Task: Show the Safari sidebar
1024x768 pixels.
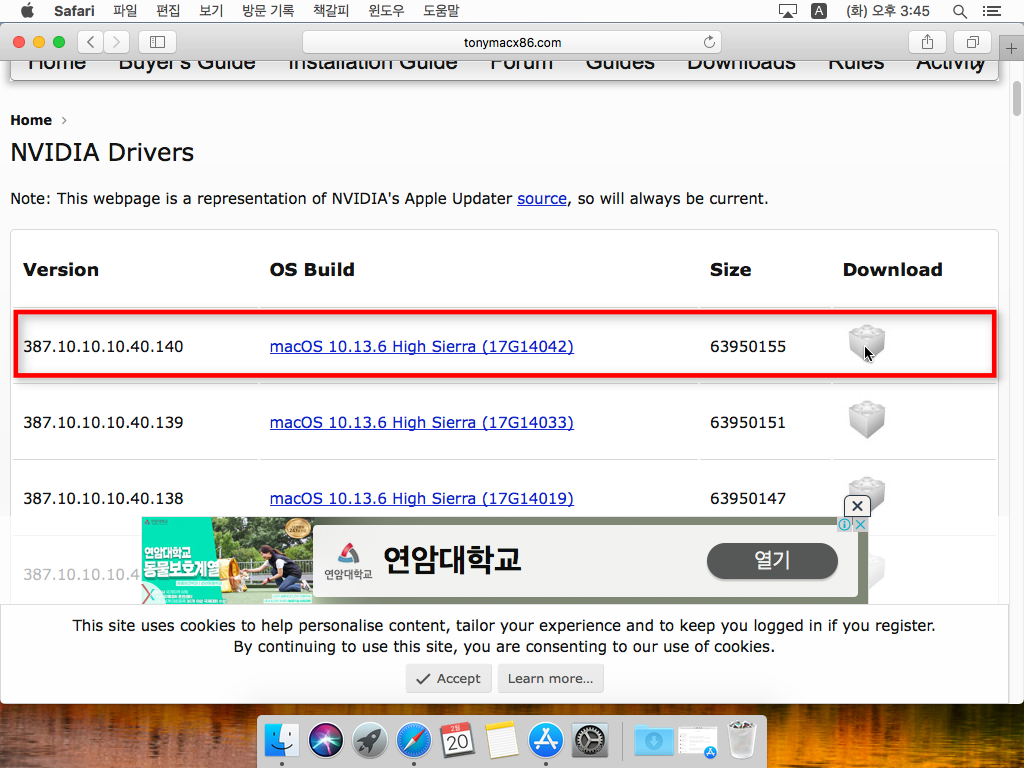Action: (157, 42)
